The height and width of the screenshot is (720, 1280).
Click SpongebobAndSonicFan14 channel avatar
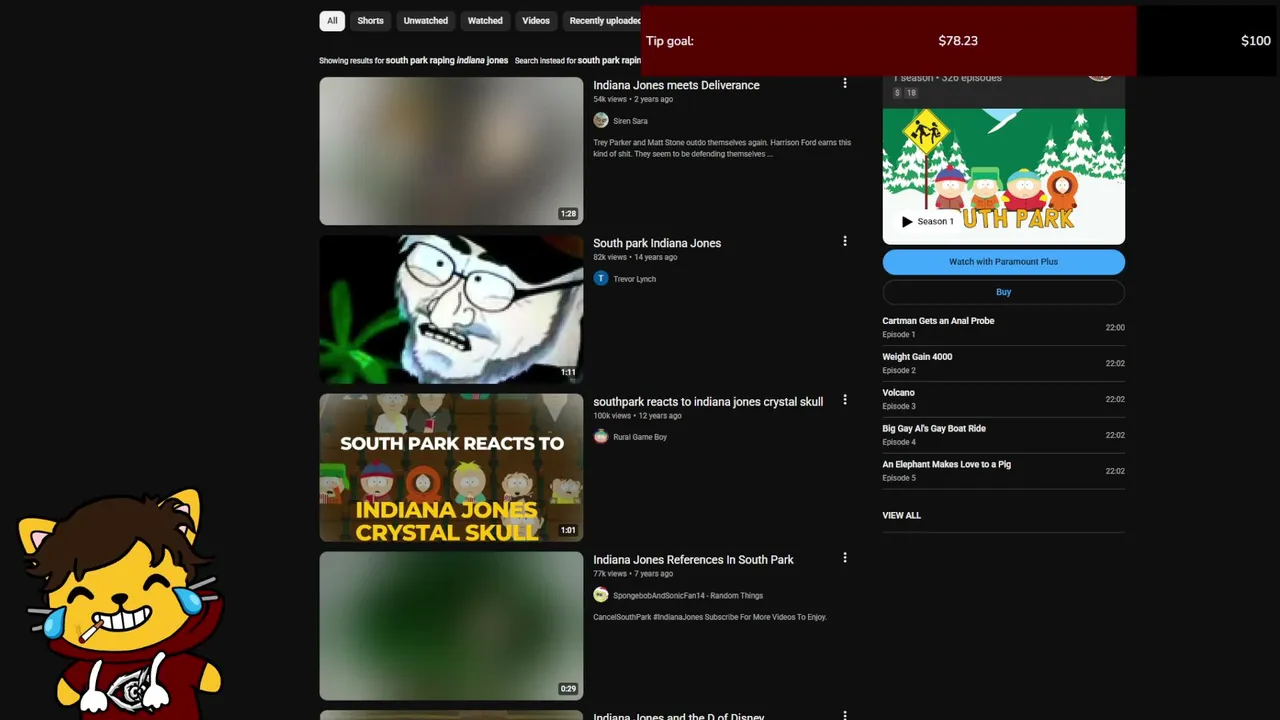601,595
